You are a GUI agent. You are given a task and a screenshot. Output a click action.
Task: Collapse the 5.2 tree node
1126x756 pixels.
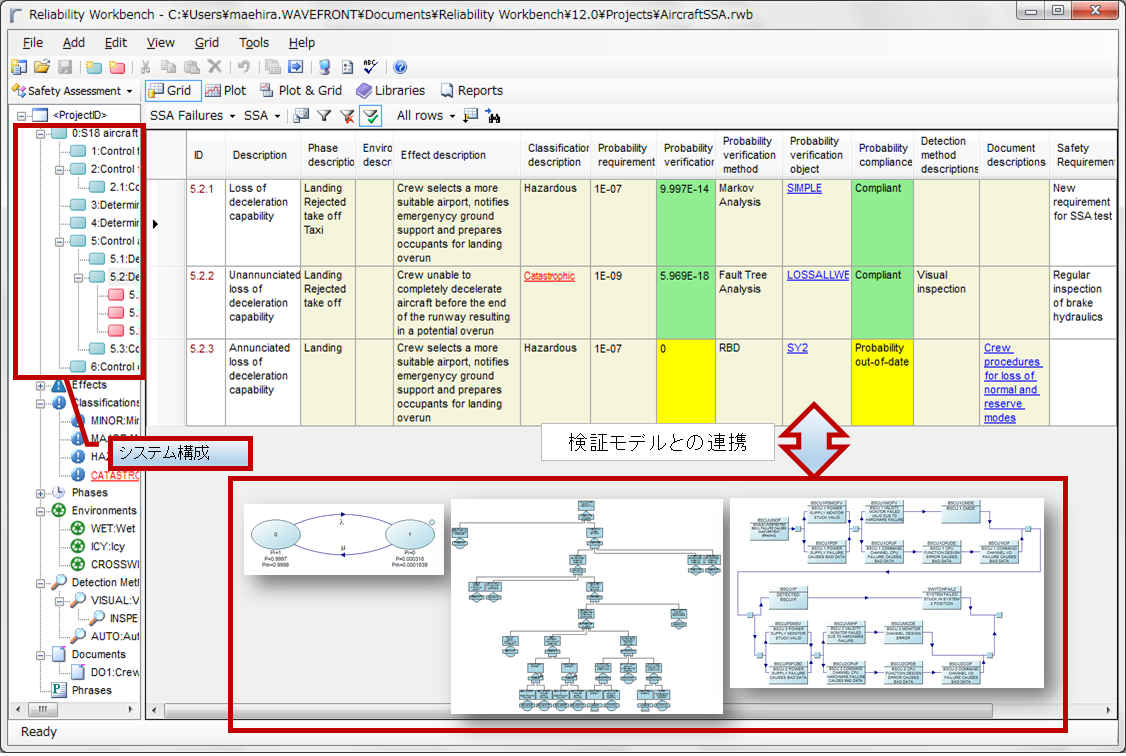[x=78, y=277]
